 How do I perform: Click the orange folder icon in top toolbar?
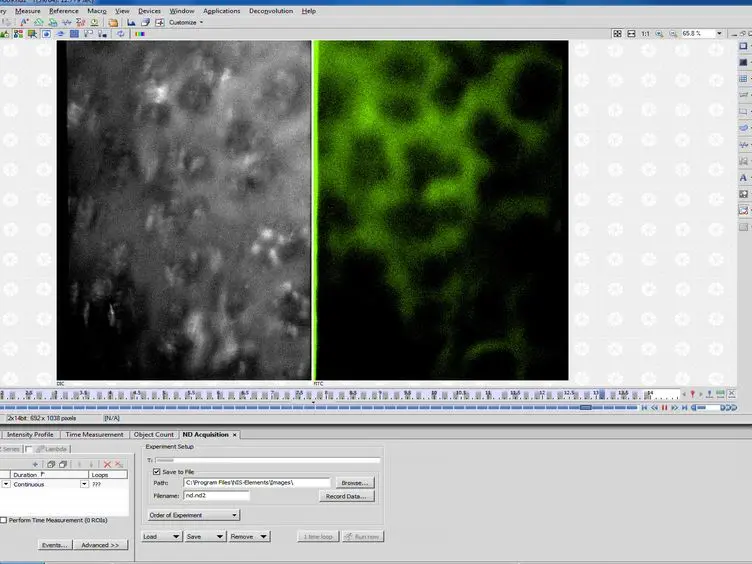pyautogui.click(x=113, y=22)
